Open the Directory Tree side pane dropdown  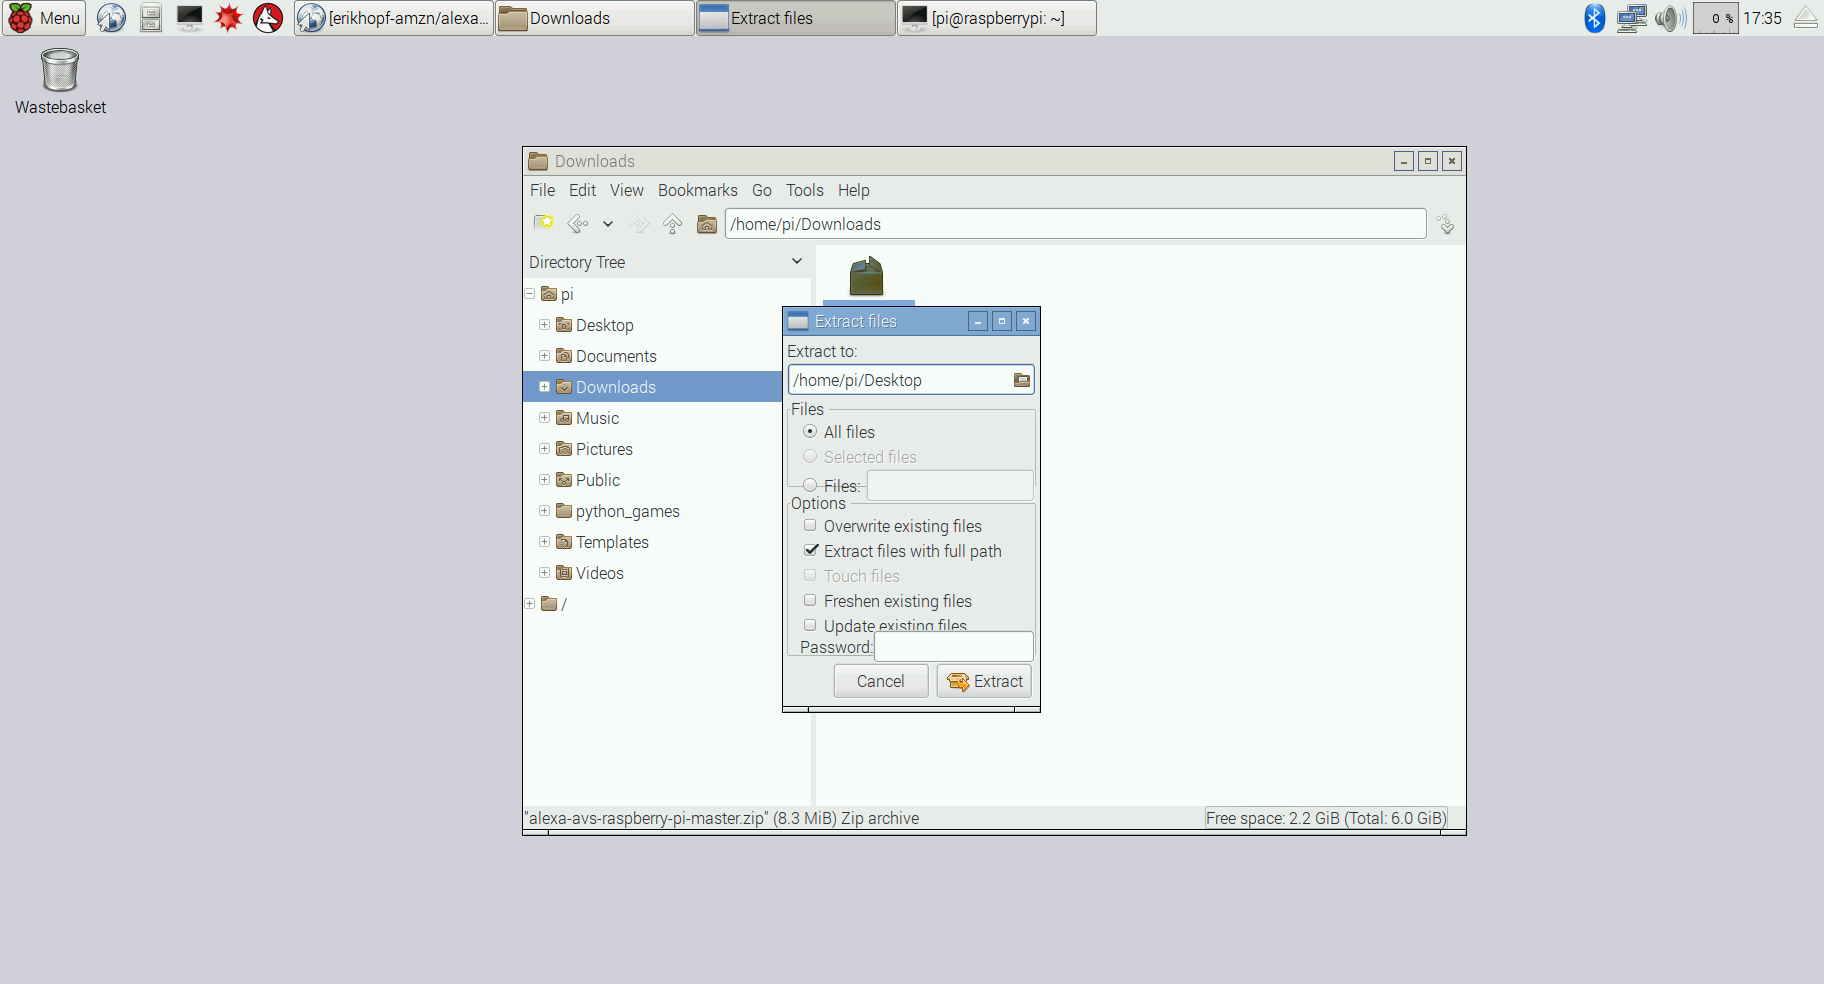pyautogui.click(x=797, y=261)
